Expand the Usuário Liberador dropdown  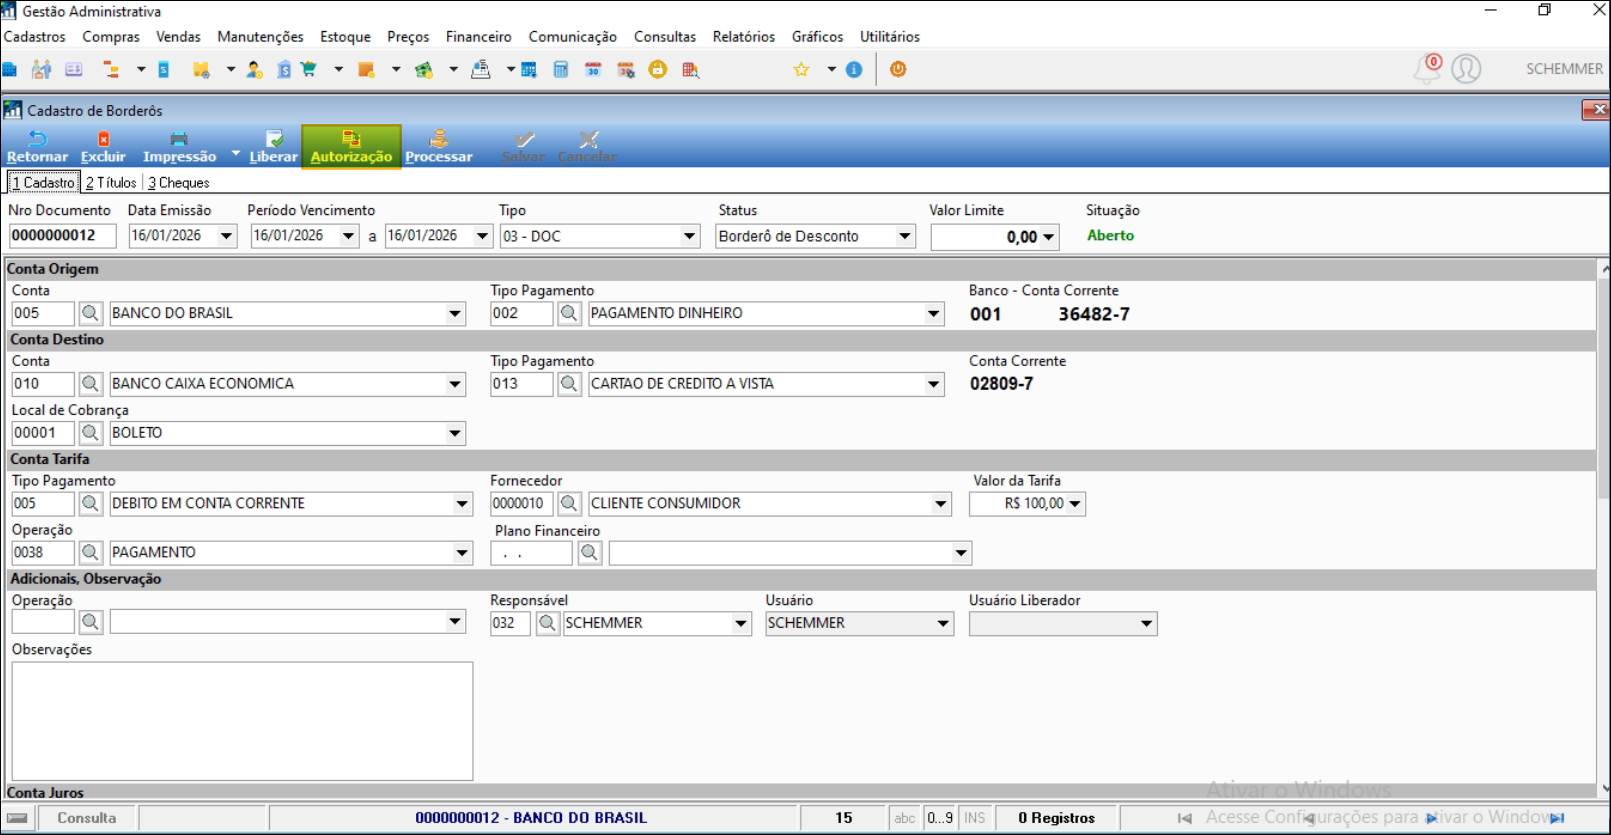(1146, 624)
